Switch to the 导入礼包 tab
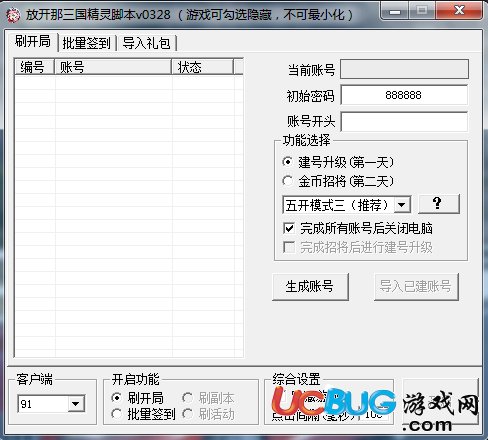 [146, 43]
